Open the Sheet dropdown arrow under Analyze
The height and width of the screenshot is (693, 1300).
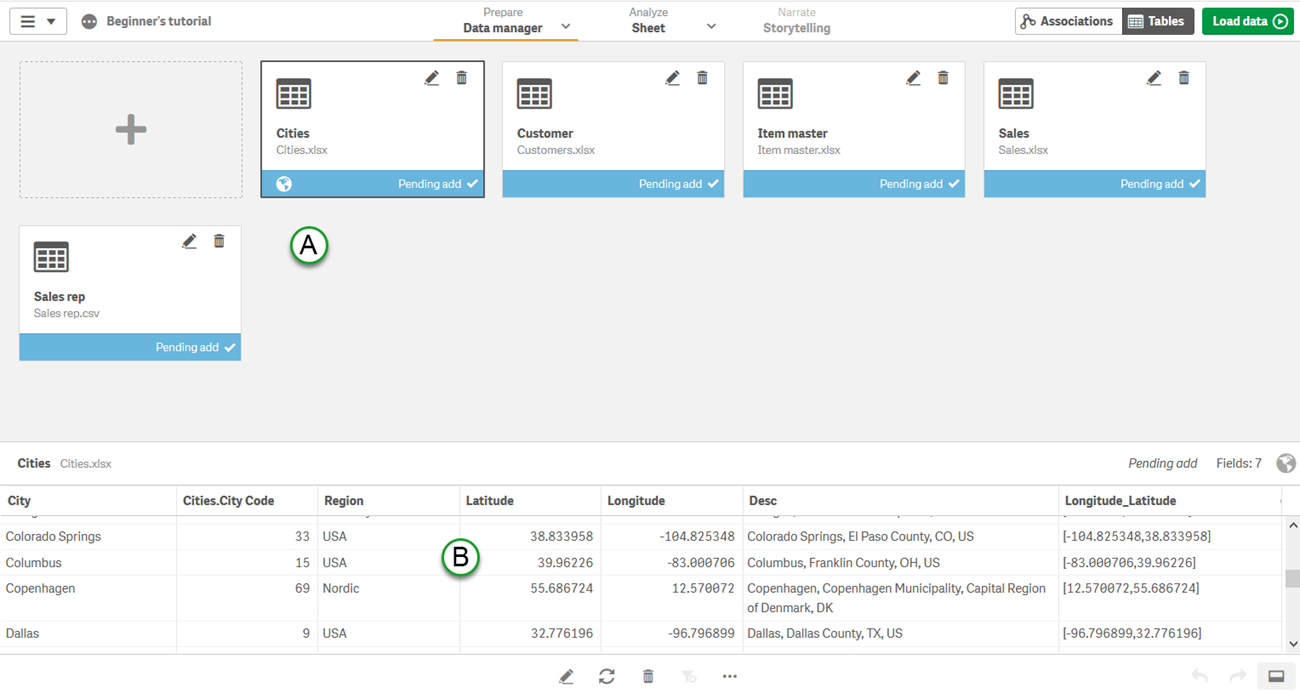tap(710, 27)
